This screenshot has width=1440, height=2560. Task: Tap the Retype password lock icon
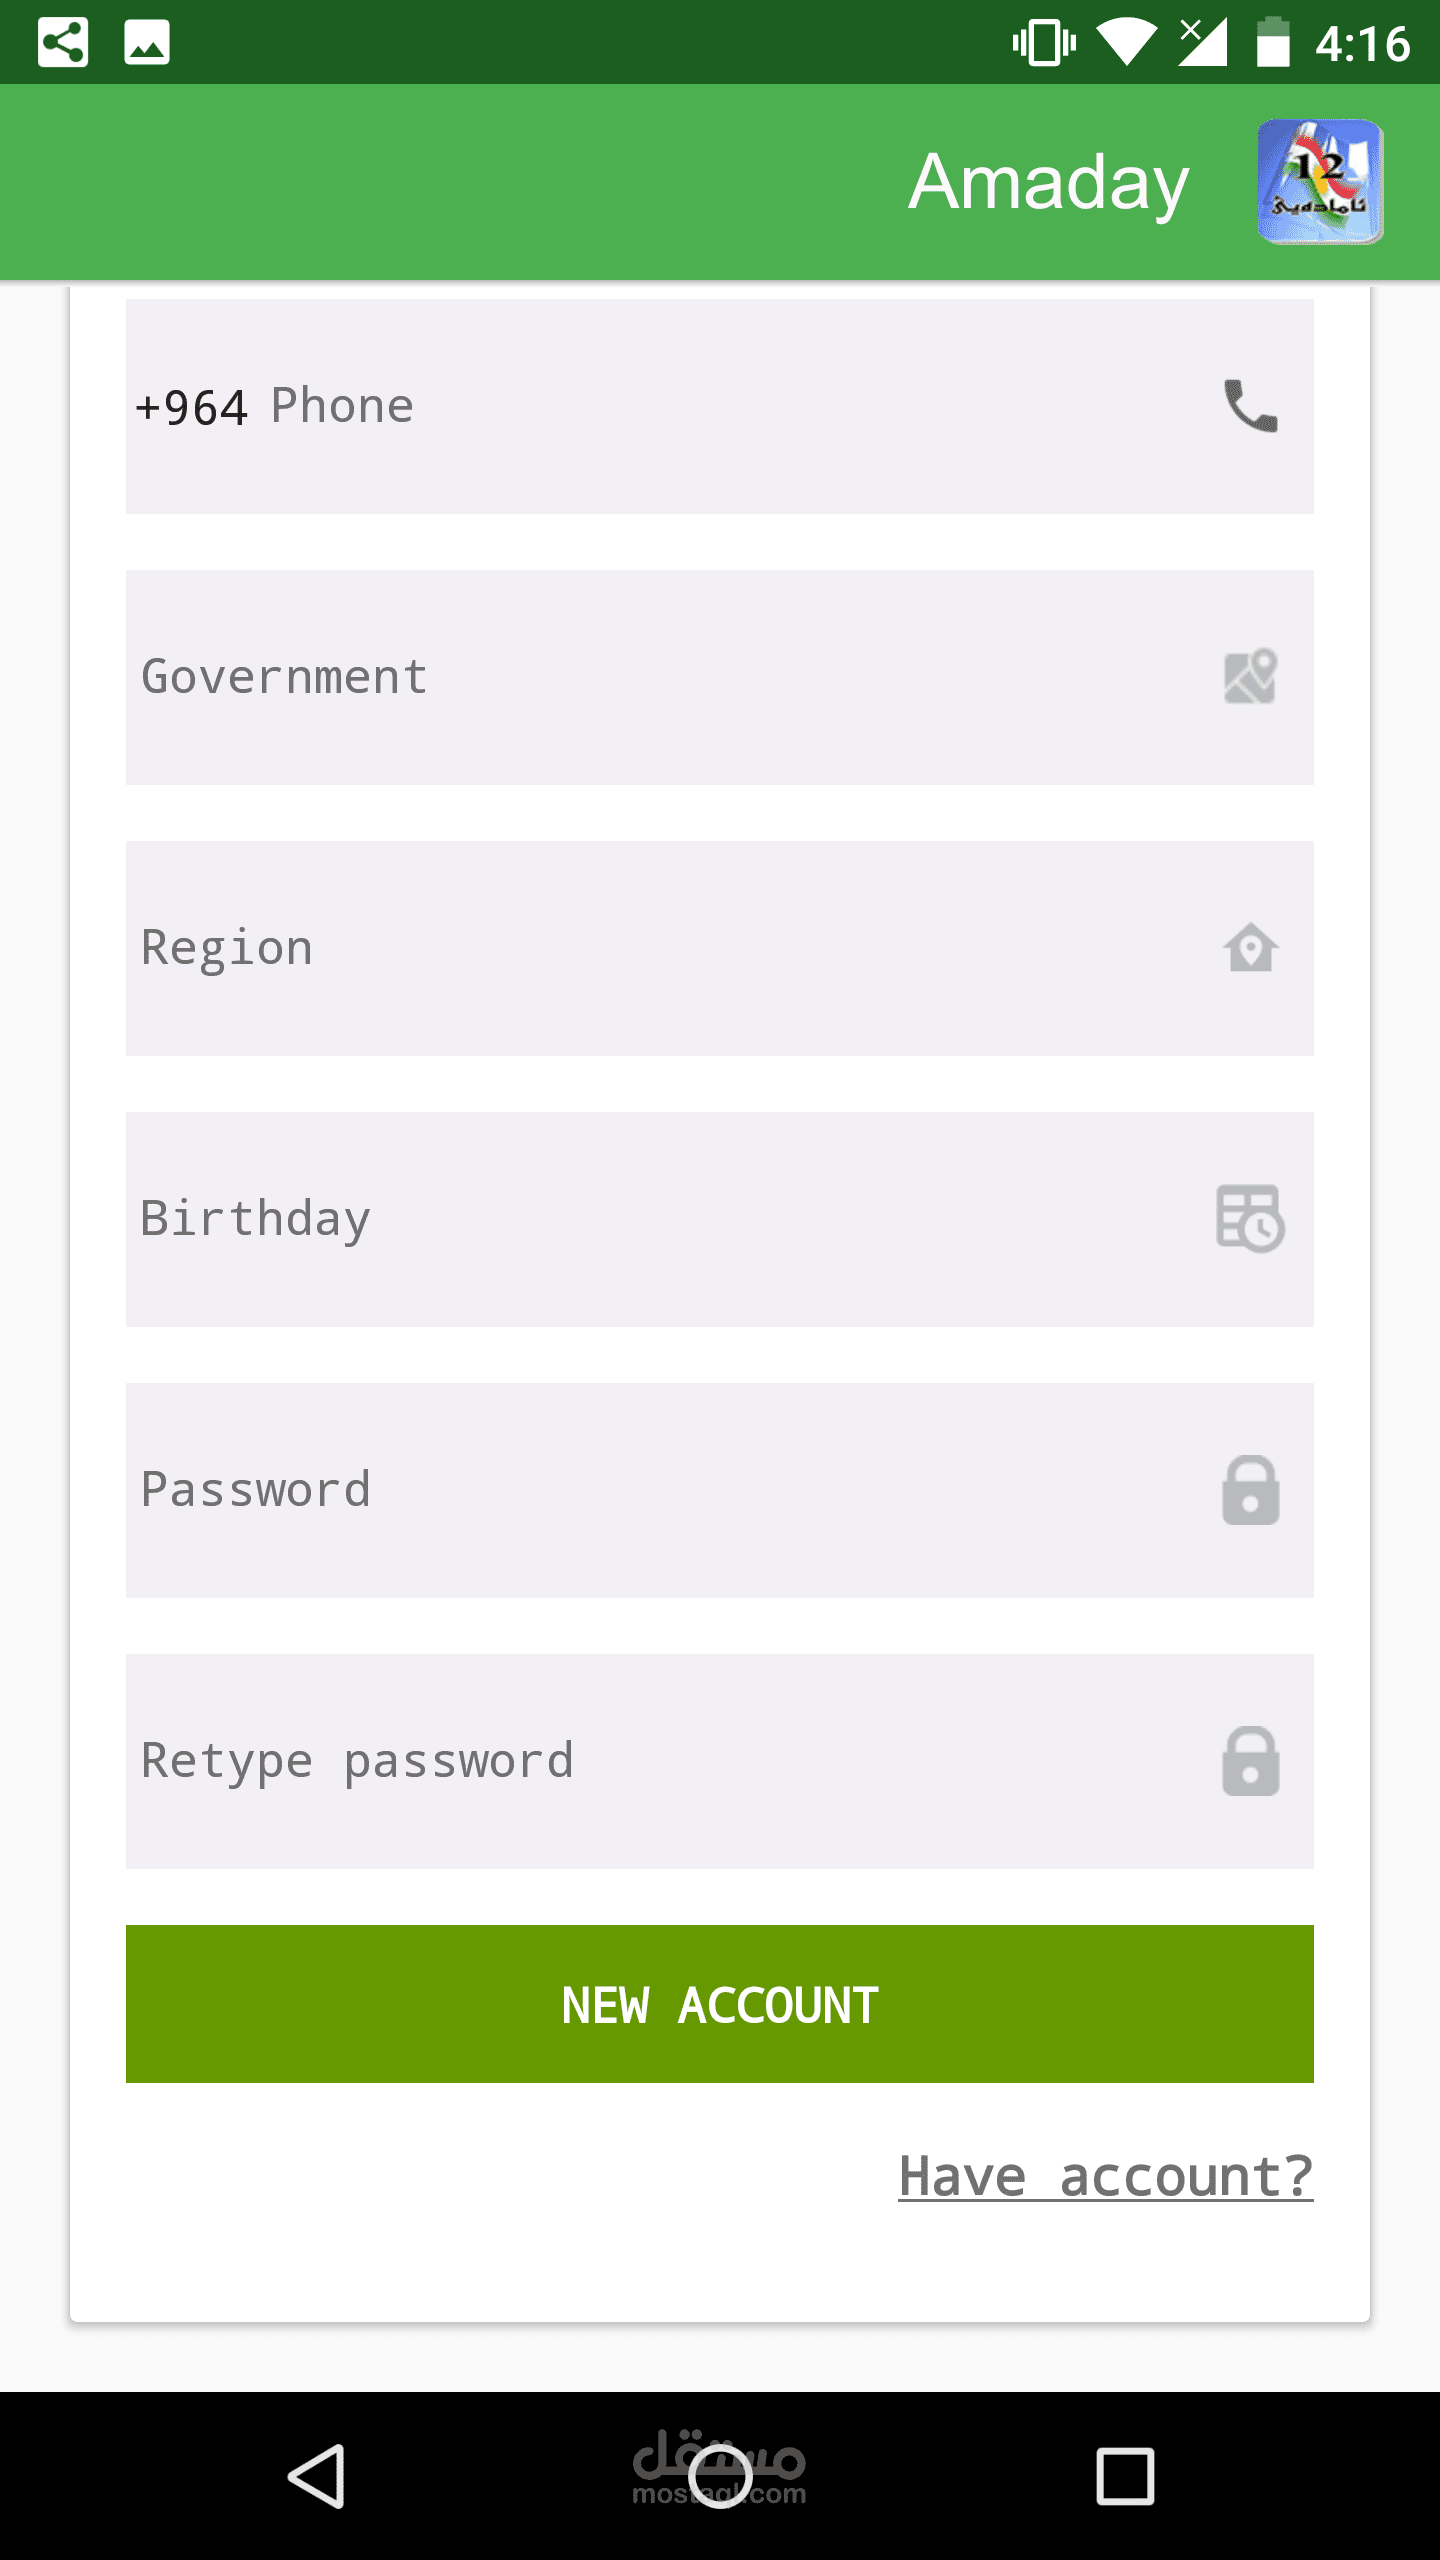[x=1250, y=1761]
